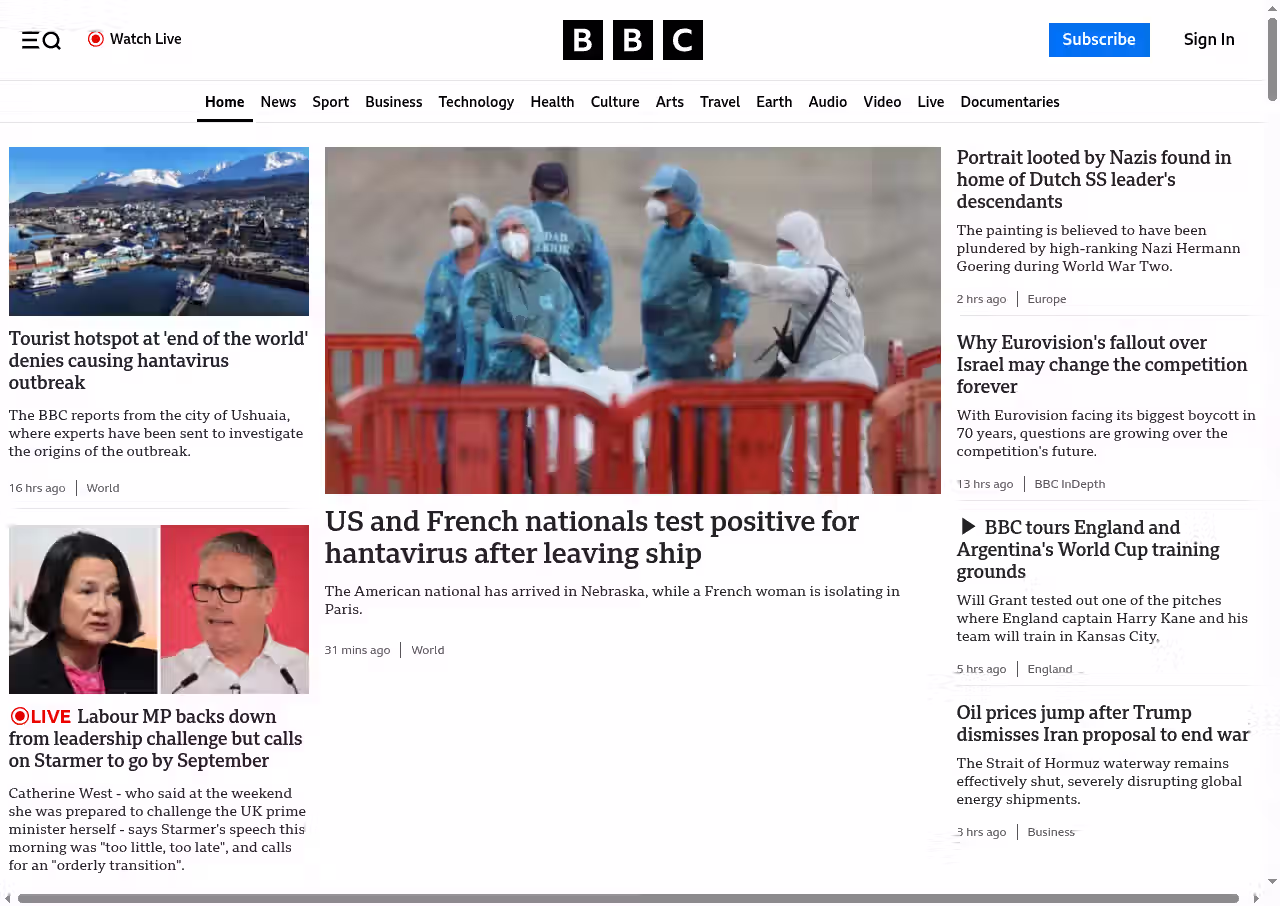Click the horizontal scrollbar left arrow

pos(8,898)
